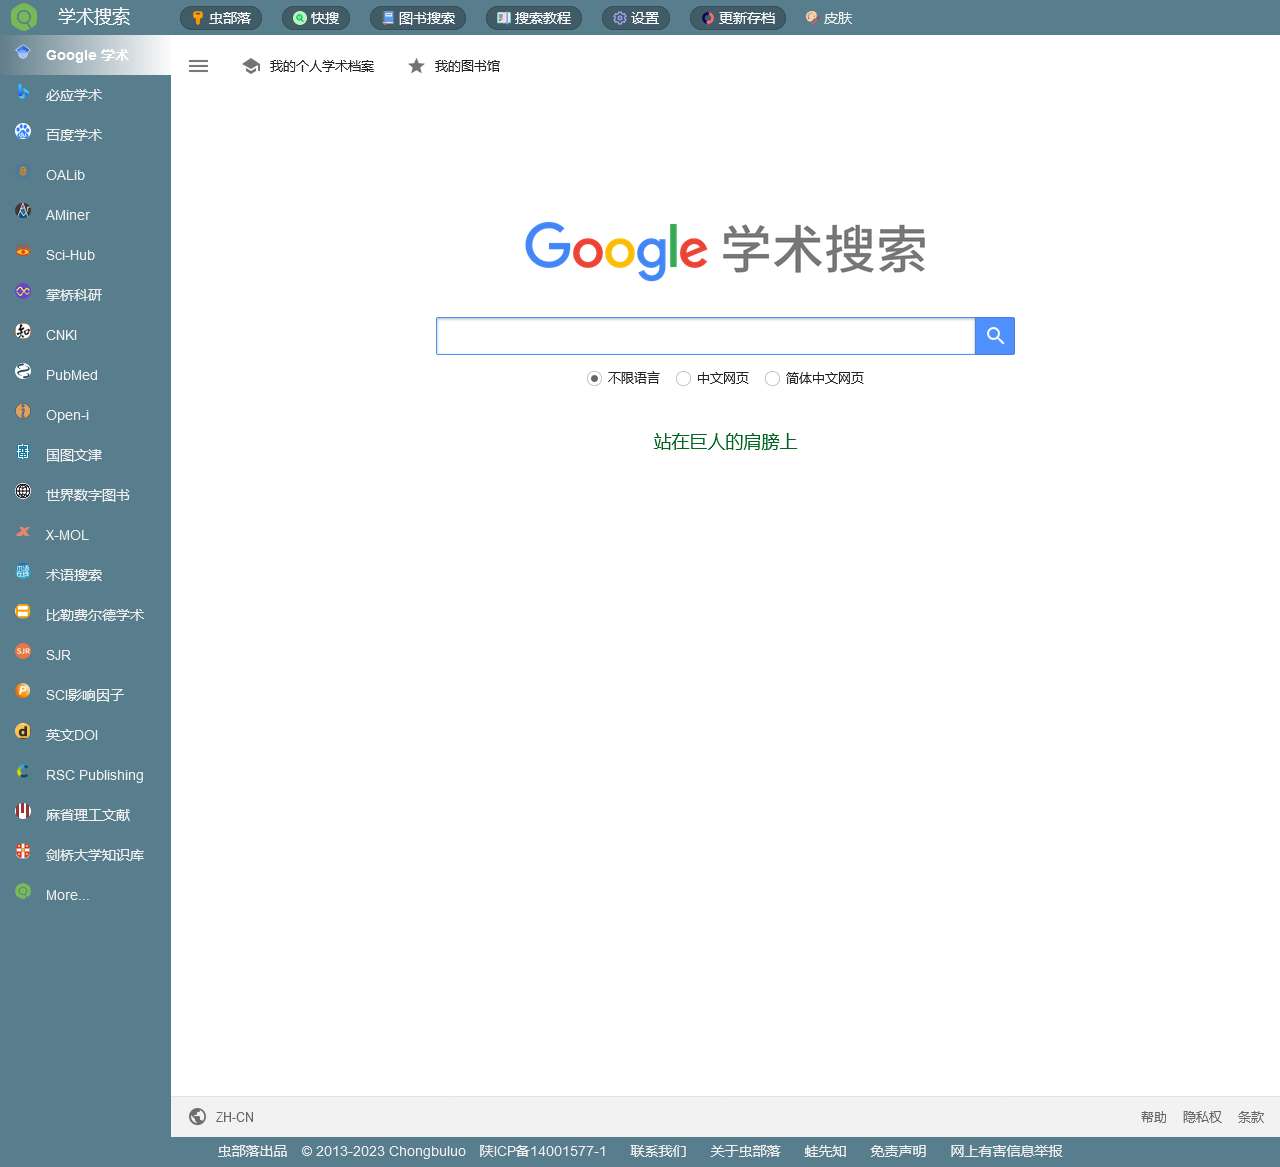Select X-MOL from the sidebar
Viewport: 1280px width, 1167px height.
66,535
